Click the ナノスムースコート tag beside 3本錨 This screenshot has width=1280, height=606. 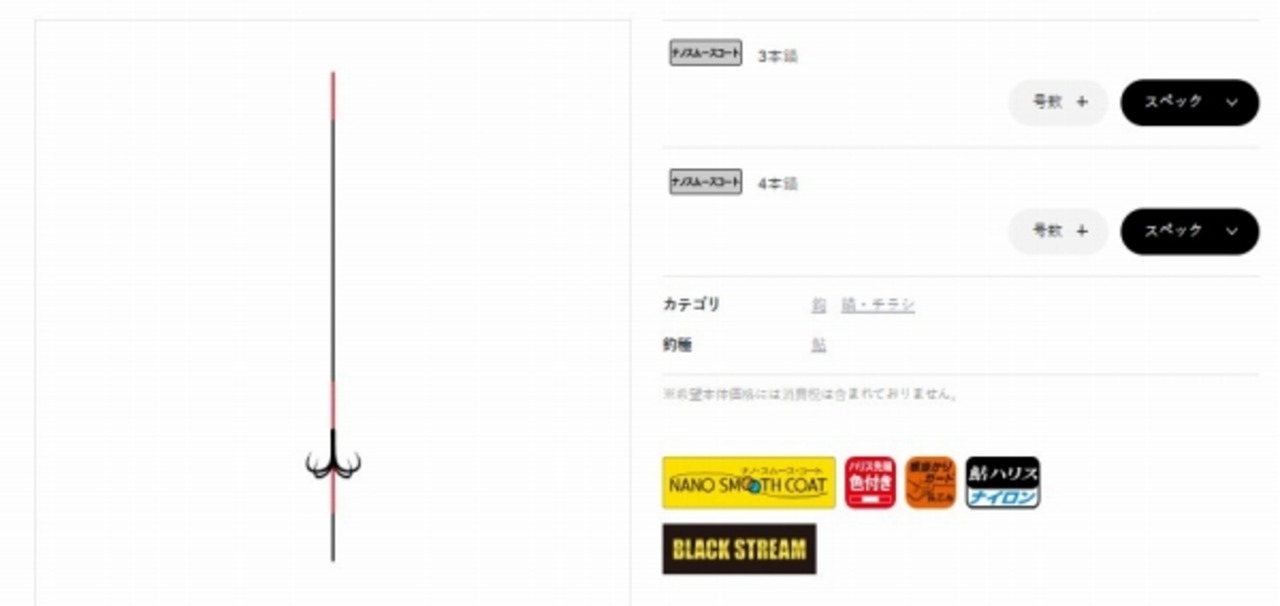[706, 53]
